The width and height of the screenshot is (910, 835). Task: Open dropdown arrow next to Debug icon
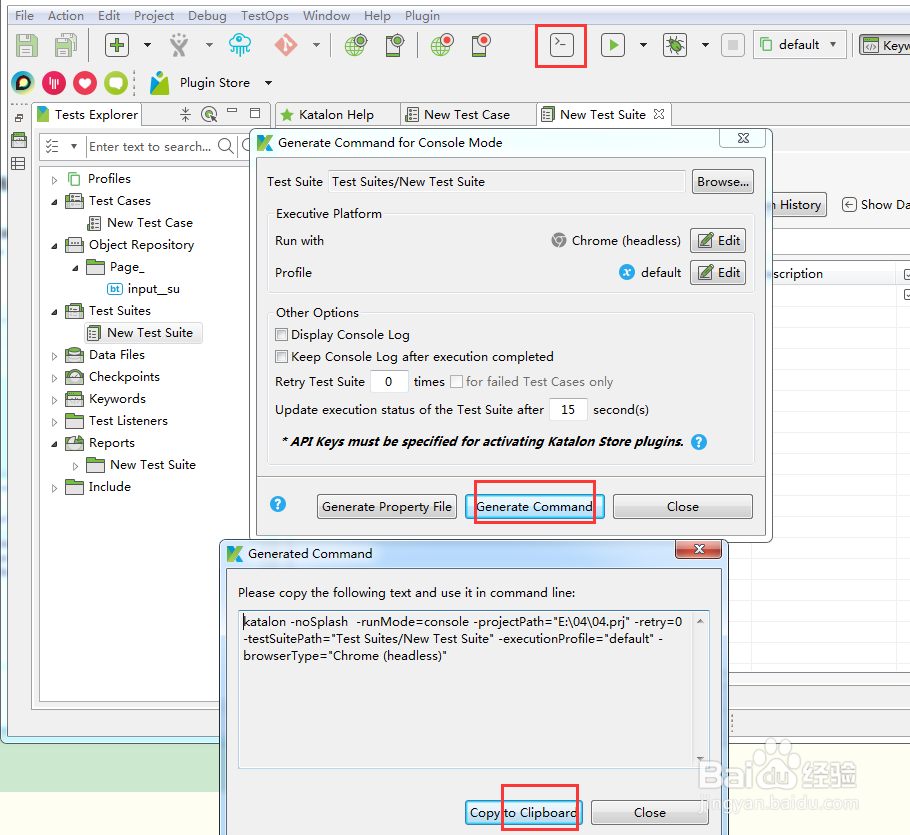(705, 45)
